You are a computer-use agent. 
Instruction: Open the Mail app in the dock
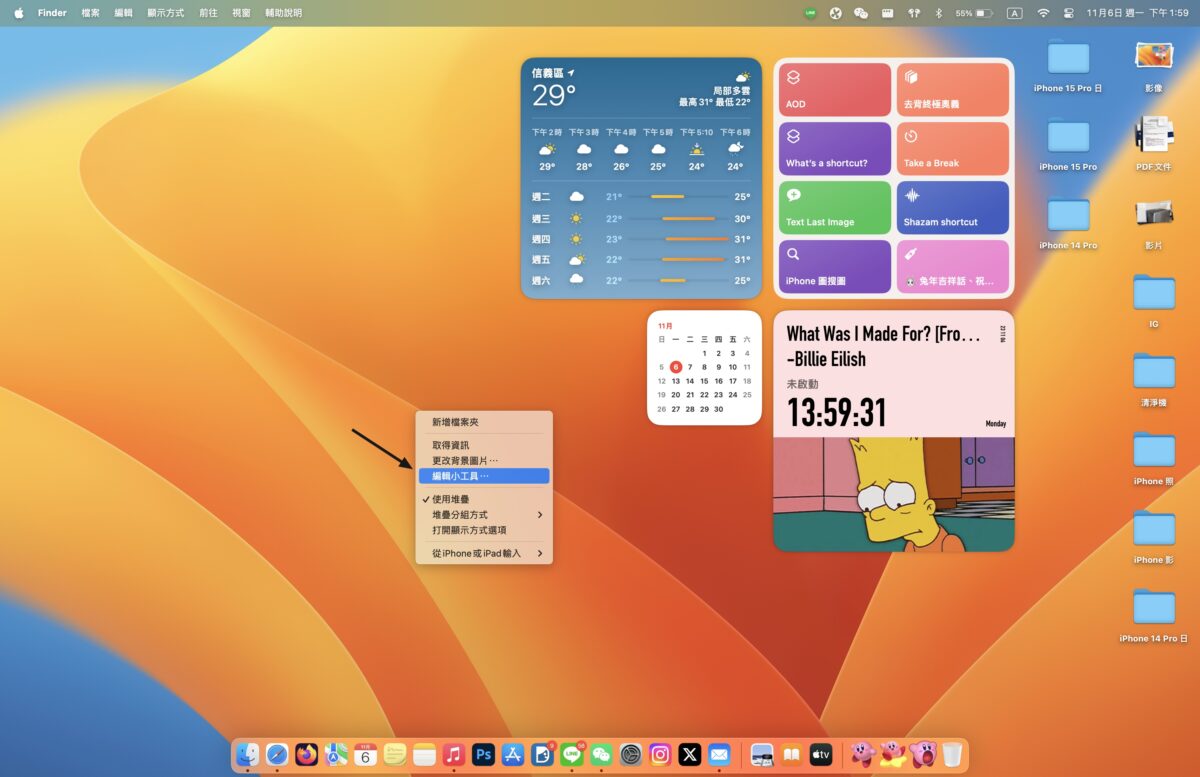point(719,754)
